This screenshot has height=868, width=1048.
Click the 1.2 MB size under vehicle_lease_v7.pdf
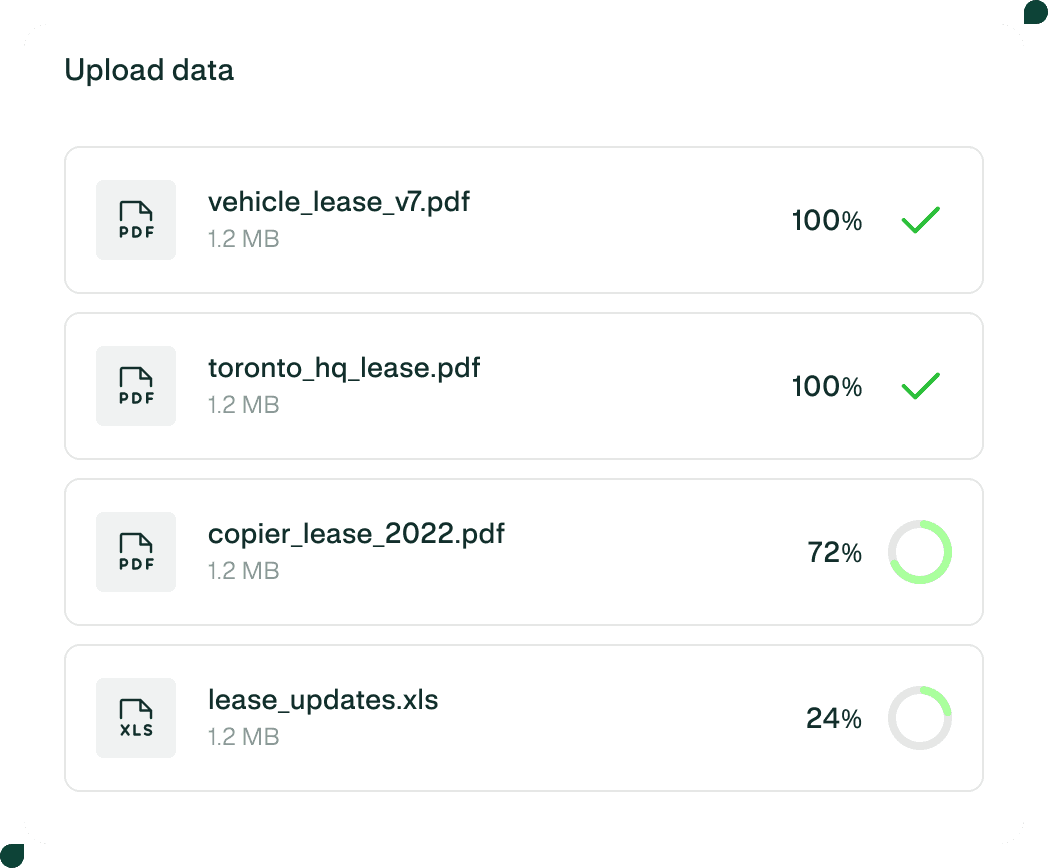(243, 239)
